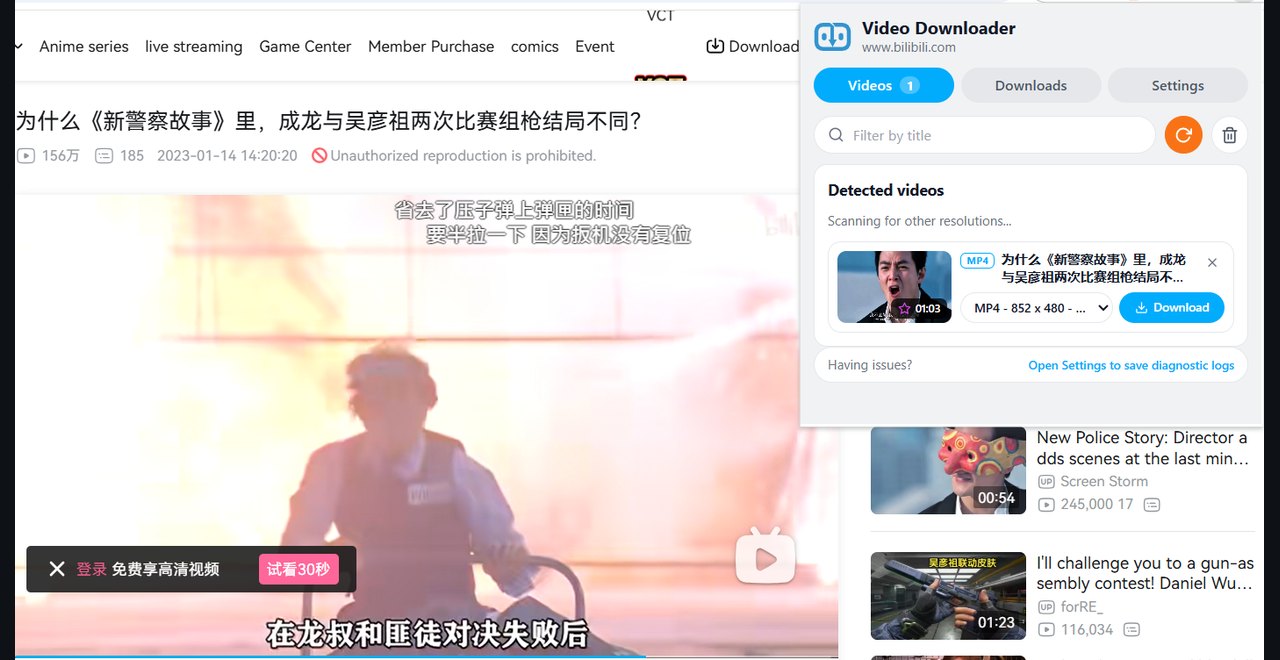Click the 试看30秒 trial button

coord(298,569)
